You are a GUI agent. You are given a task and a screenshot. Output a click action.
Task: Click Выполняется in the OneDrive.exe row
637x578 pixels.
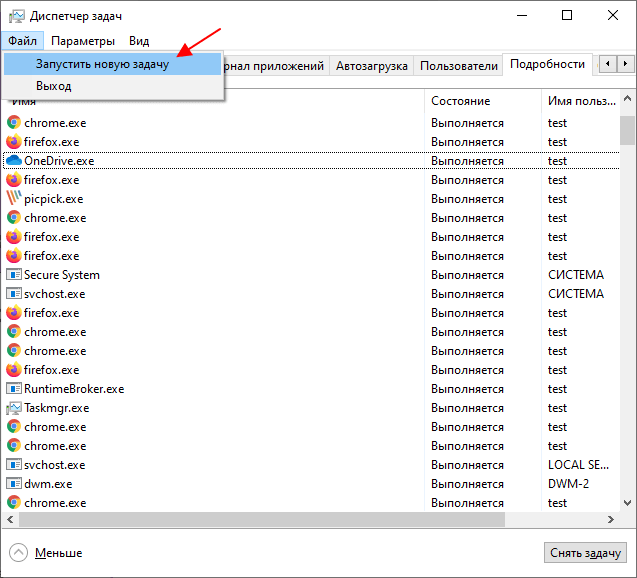click(467, 161)
